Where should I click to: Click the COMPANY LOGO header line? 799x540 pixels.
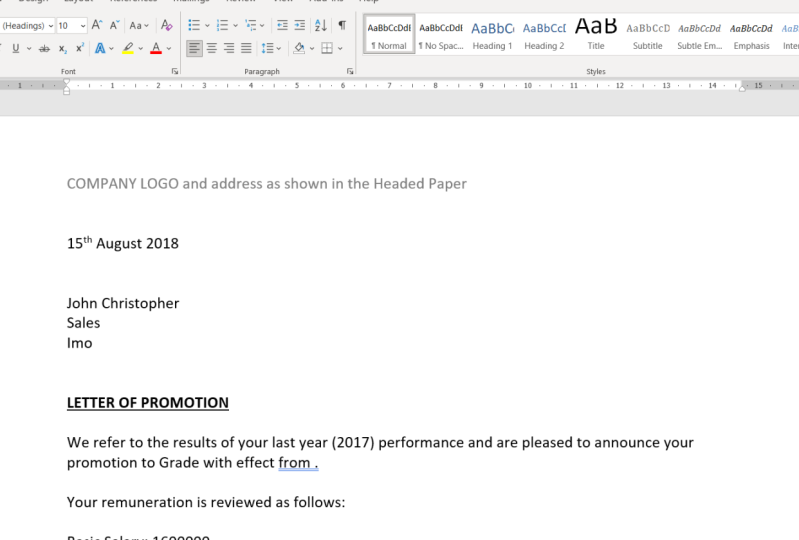tap(267, 183)
